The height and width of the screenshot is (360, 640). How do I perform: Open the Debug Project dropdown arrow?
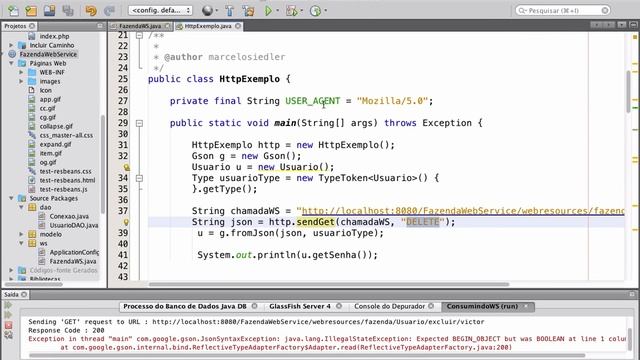click(302, 11)
